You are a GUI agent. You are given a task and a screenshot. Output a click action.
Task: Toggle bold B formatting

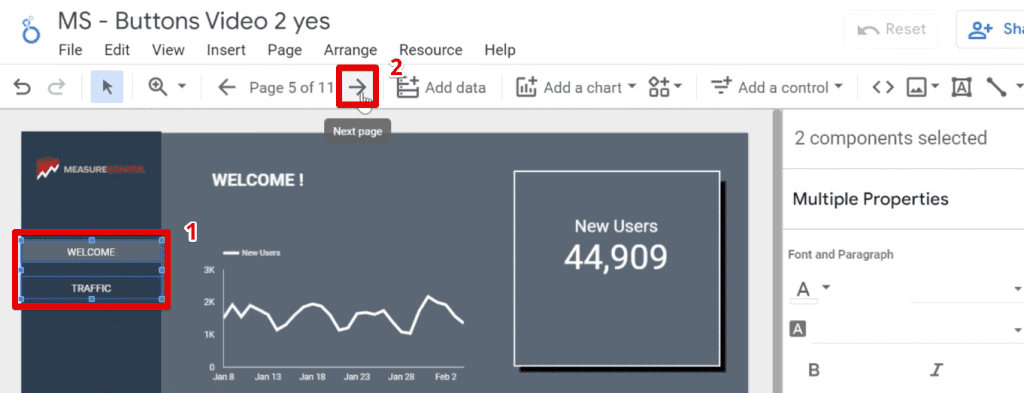point(814,370)
